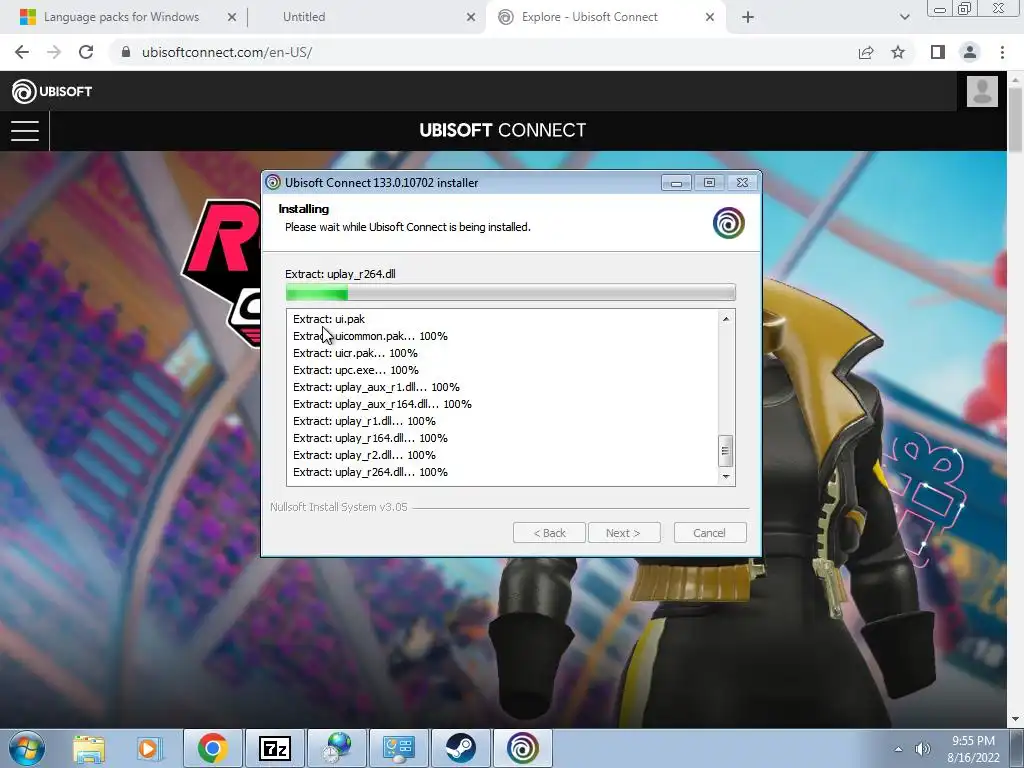Select log line 'upc.exe... 100%'

click(x=356, y=370)
